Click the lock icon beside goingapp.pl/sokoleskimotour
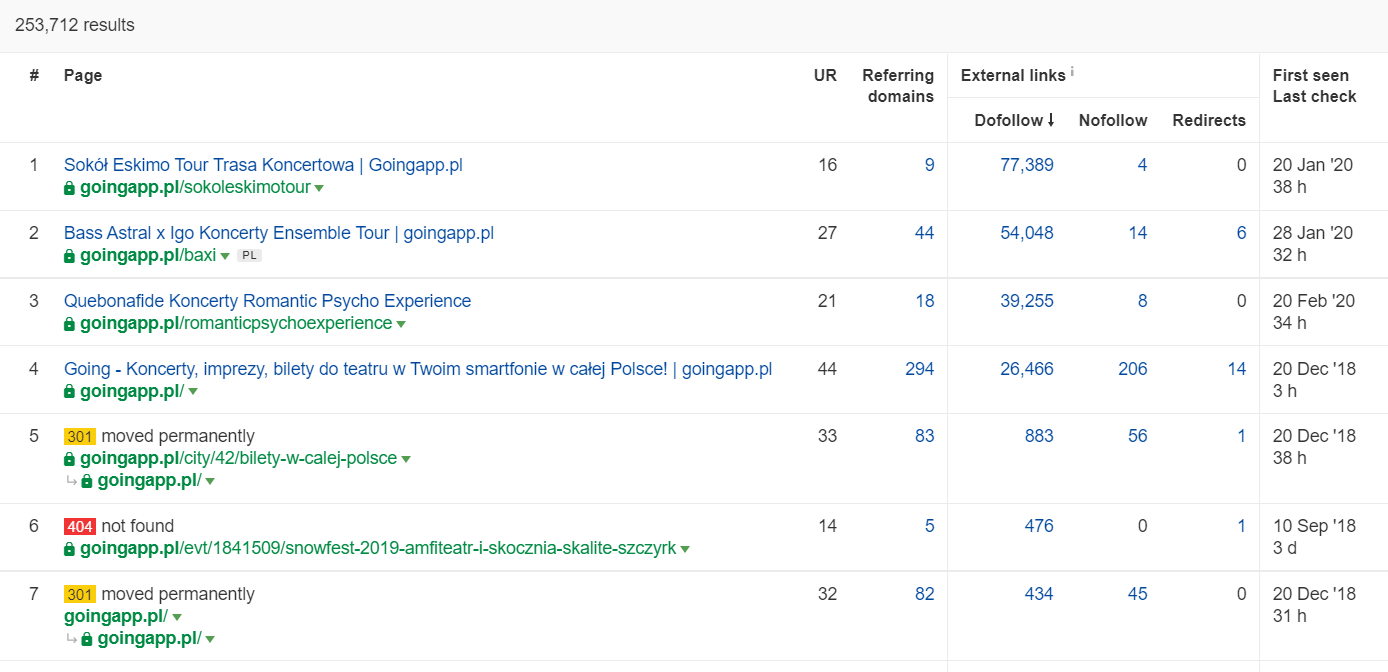 pos(70,188)
